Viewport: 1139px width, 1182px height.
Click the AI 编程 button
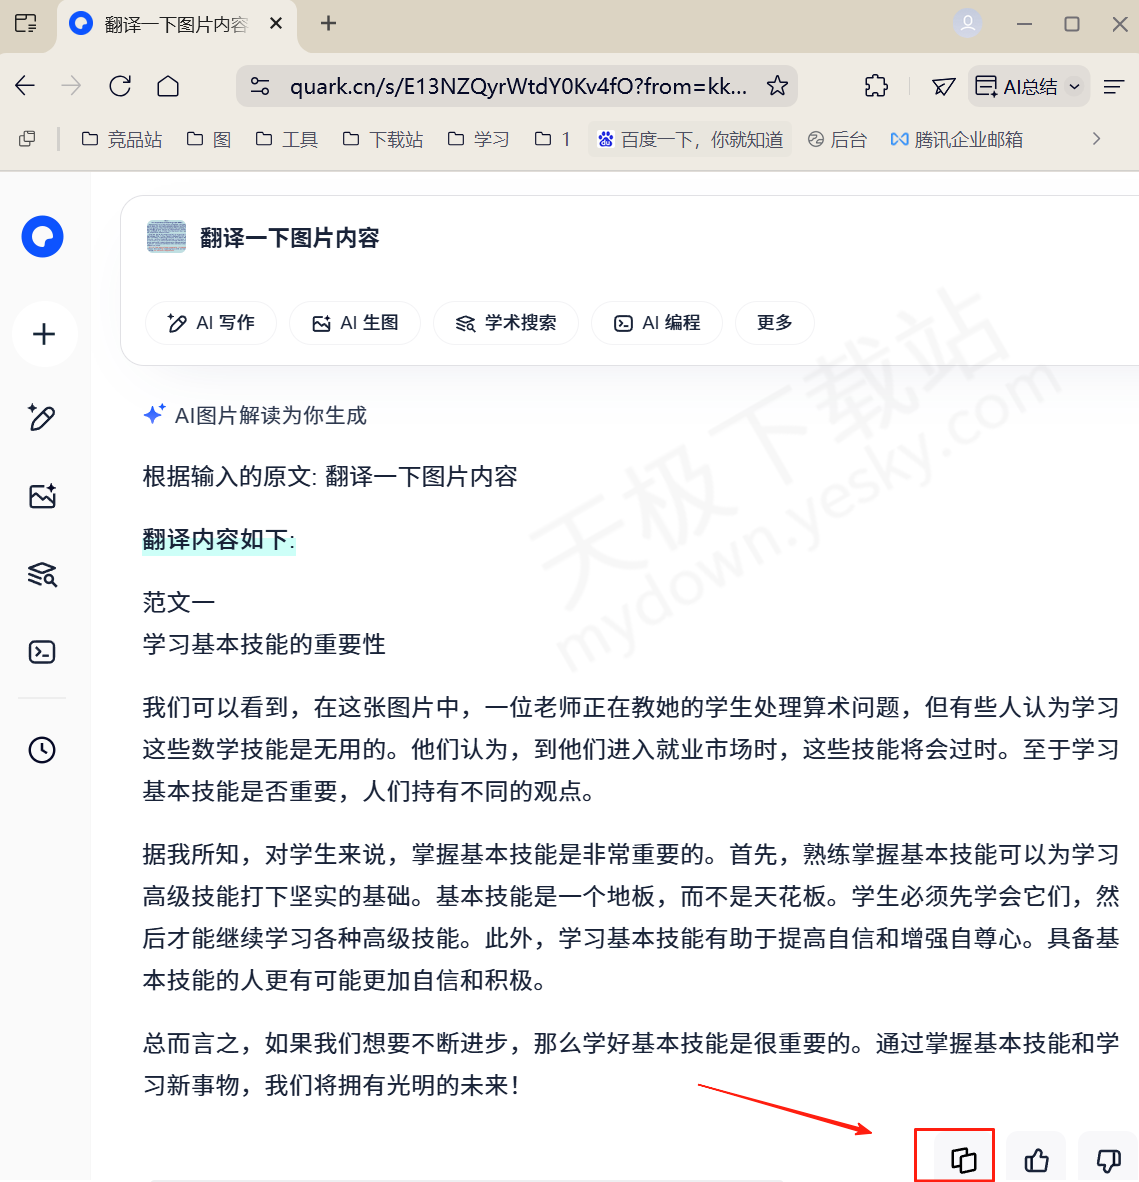point(657,323)
